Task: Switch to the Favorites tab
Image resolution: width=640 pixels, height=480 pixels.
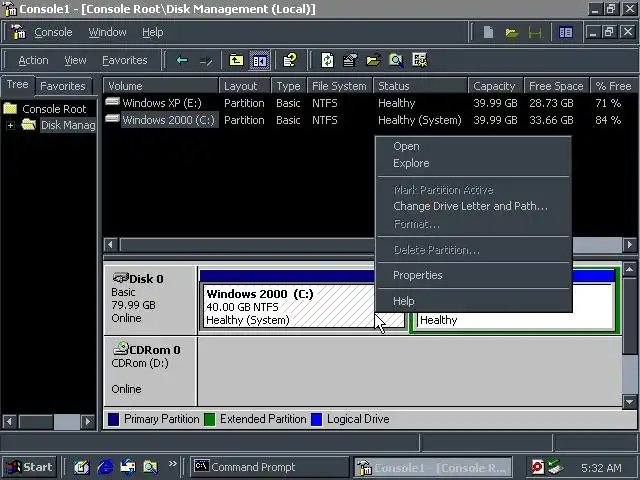Action: [63, 86]
